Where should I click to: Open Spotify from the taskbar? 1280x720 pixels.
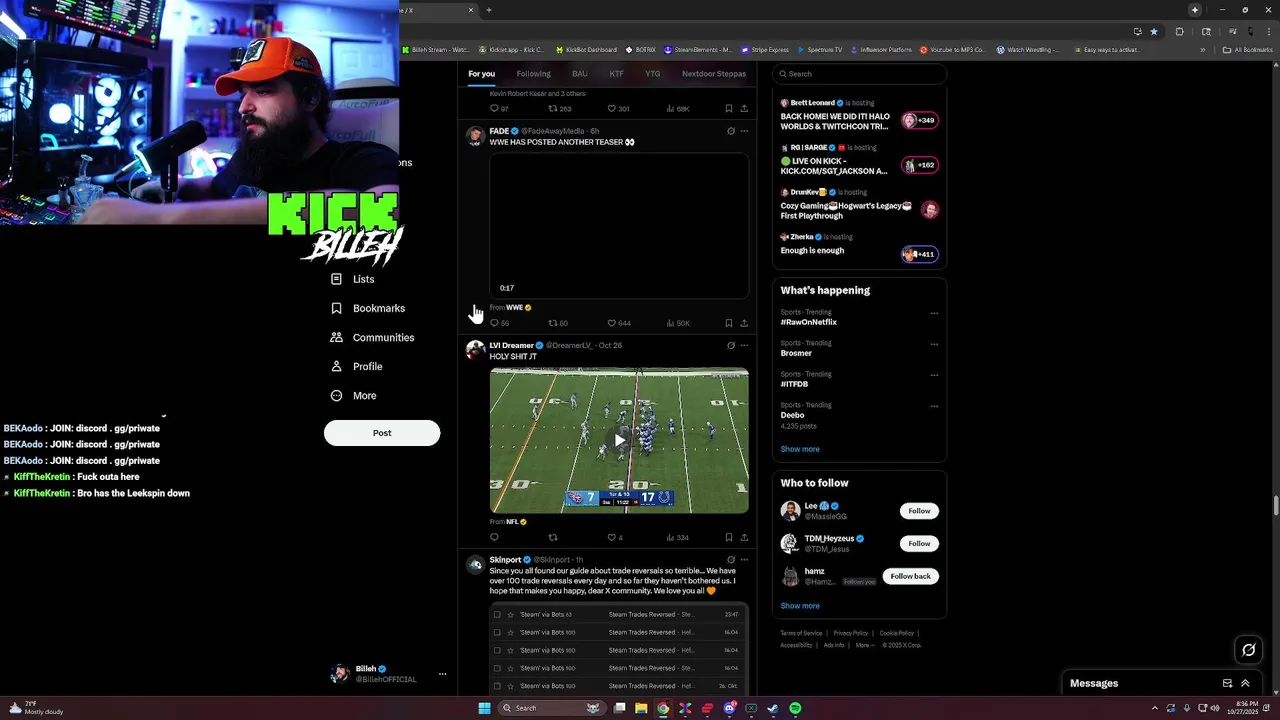[795, 708]
